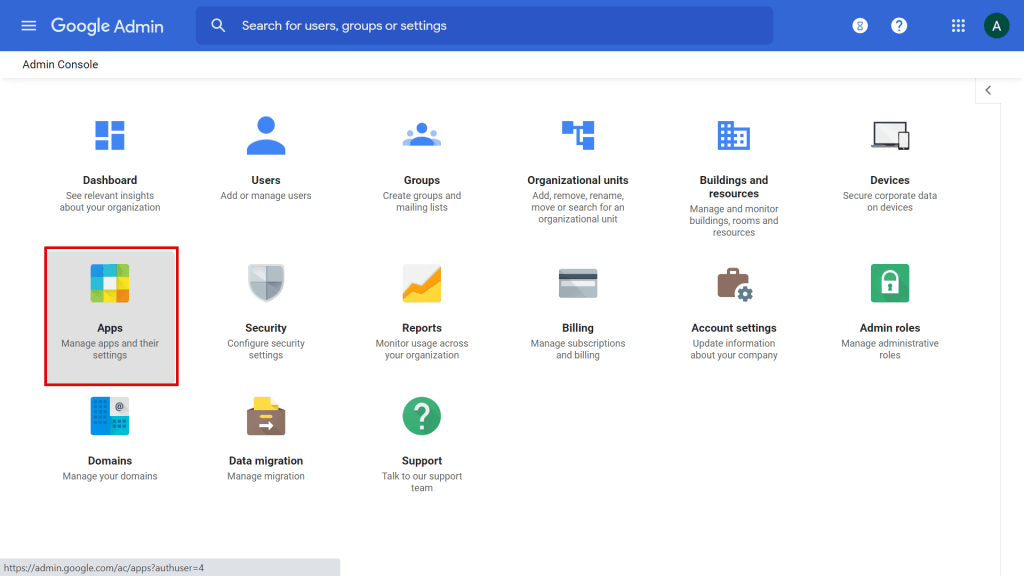Screen dimensions: 1024x576
Task: Click the Data migration title
Action: tap(266, 461)
